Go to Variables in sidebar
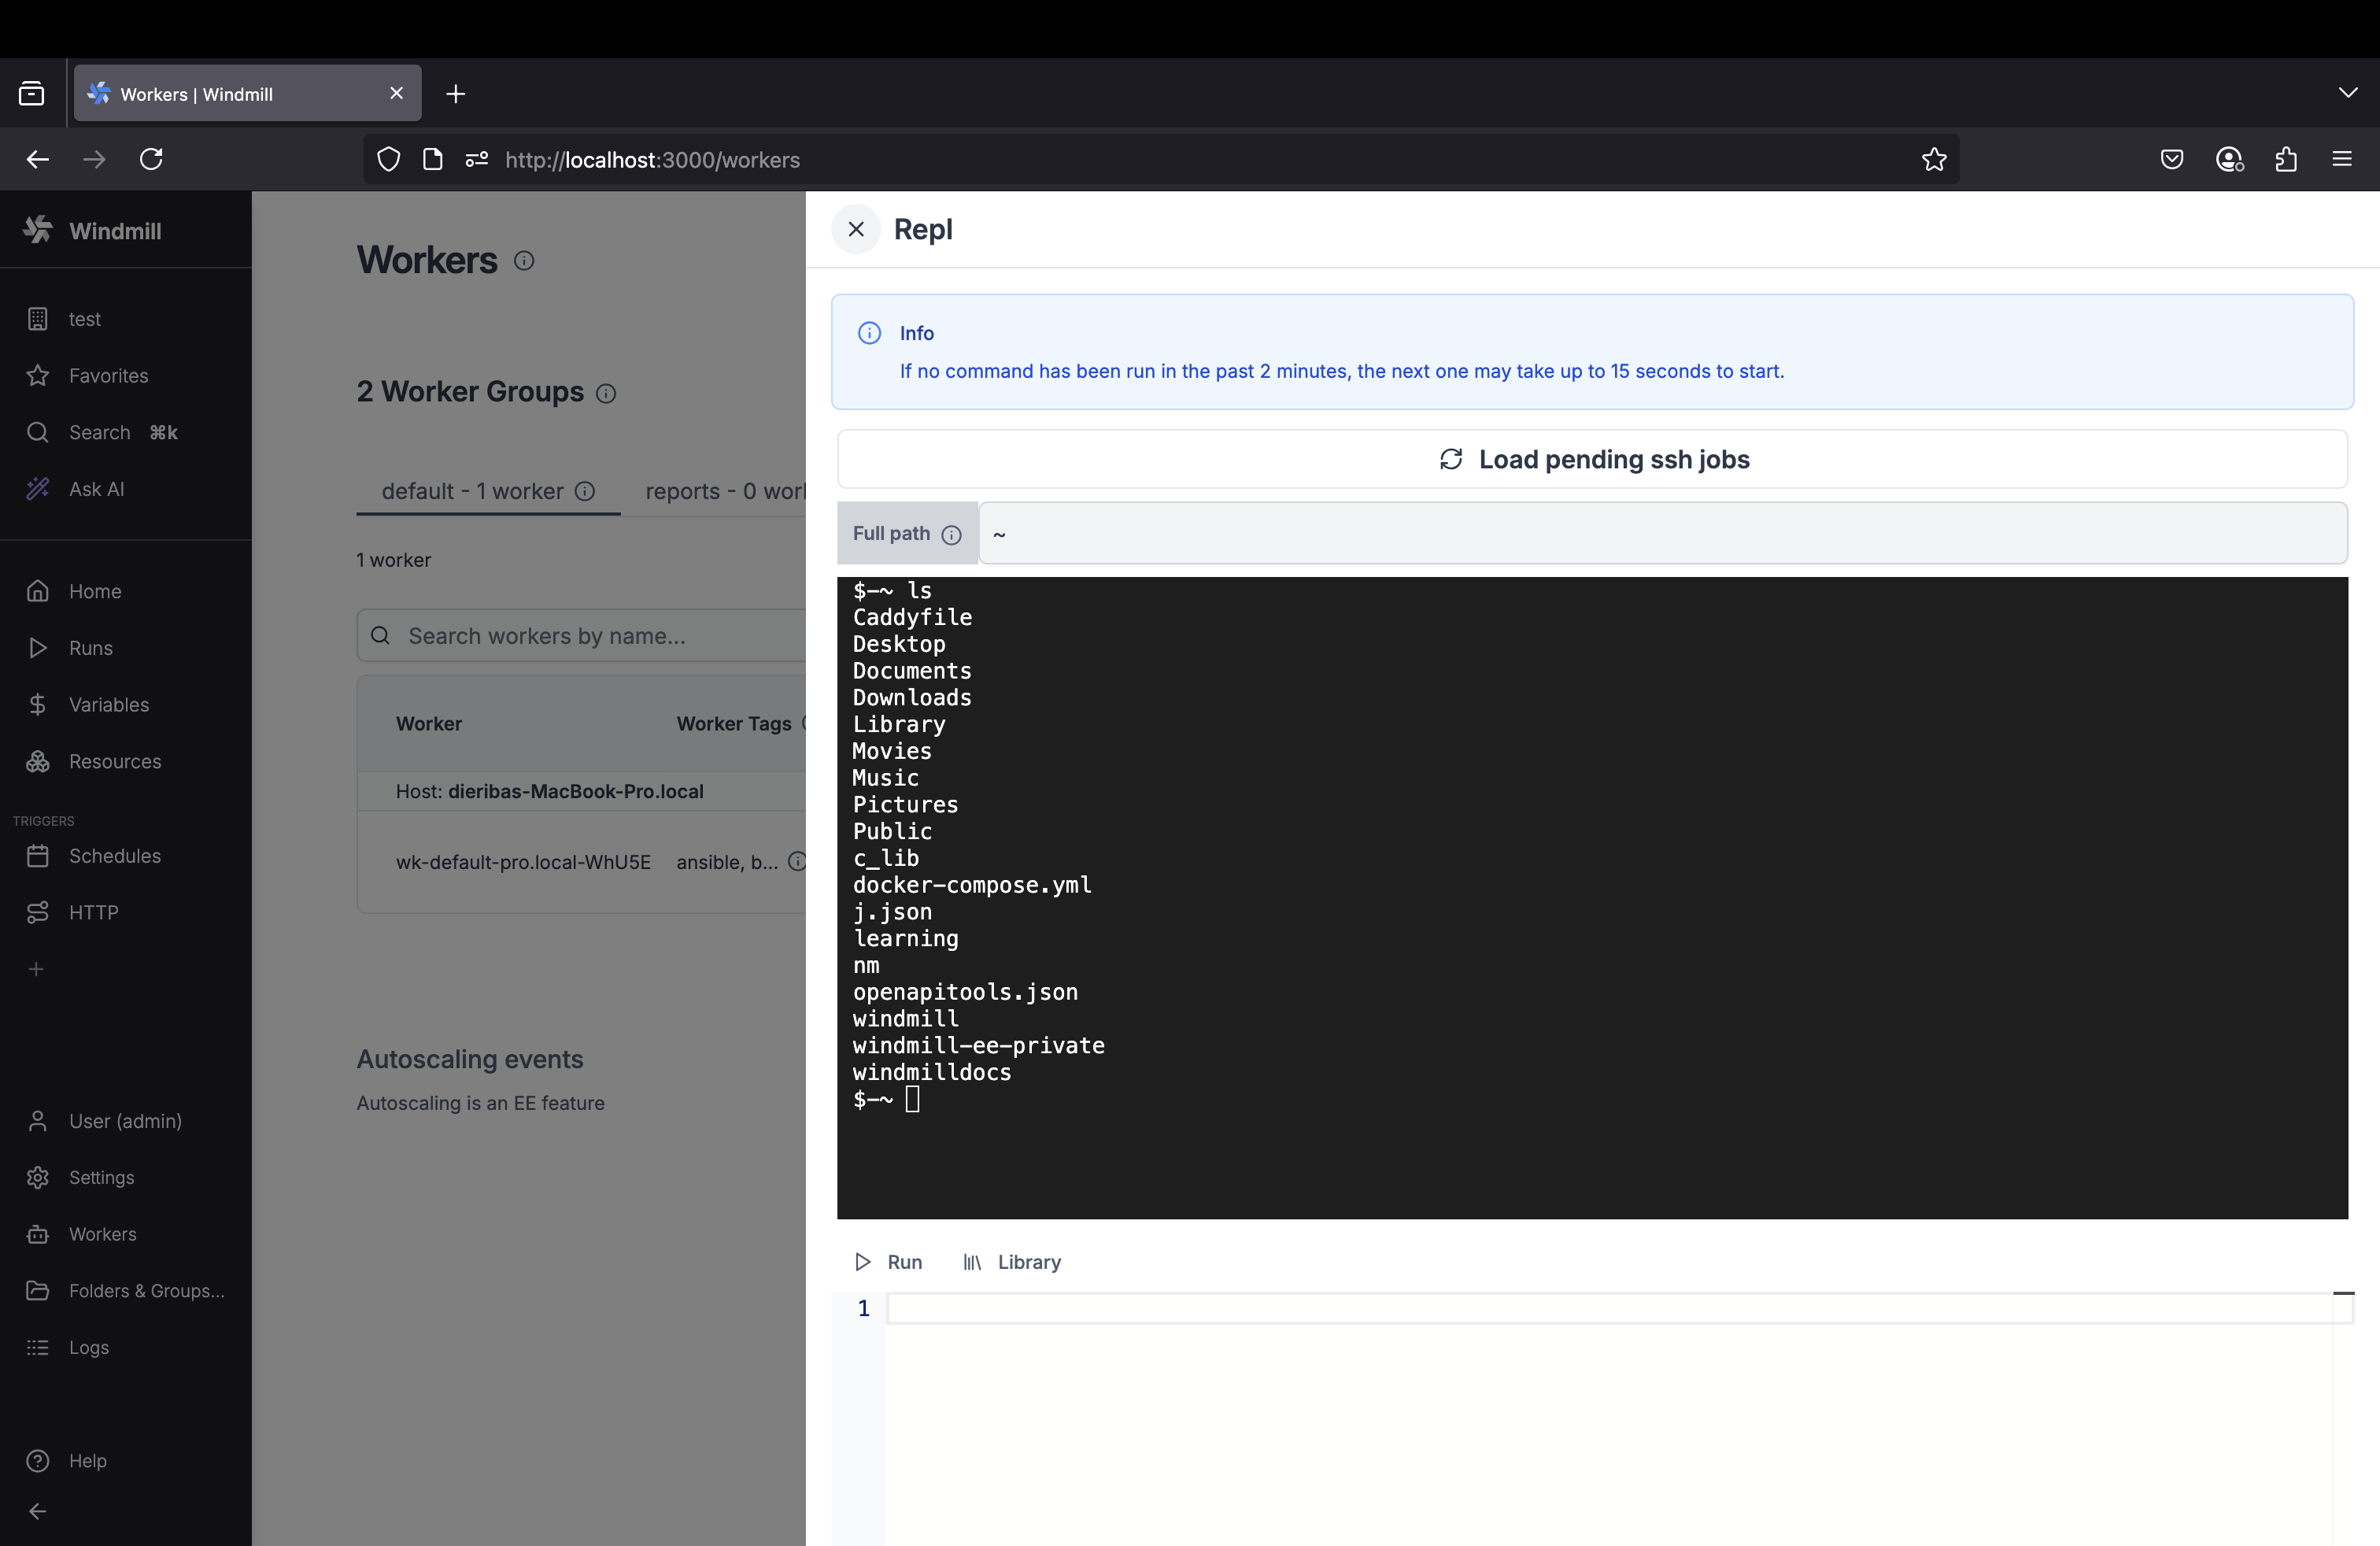This screenshot has height=1546, width=2380. [x=108, y=705]
